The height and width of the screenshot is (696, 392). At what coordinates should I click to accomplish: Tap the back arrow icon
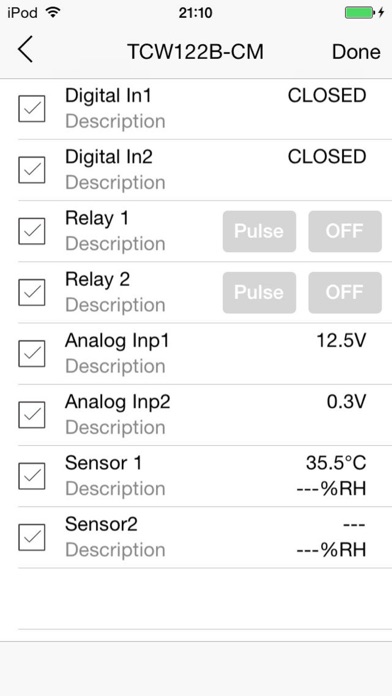(x=25, y=49)
